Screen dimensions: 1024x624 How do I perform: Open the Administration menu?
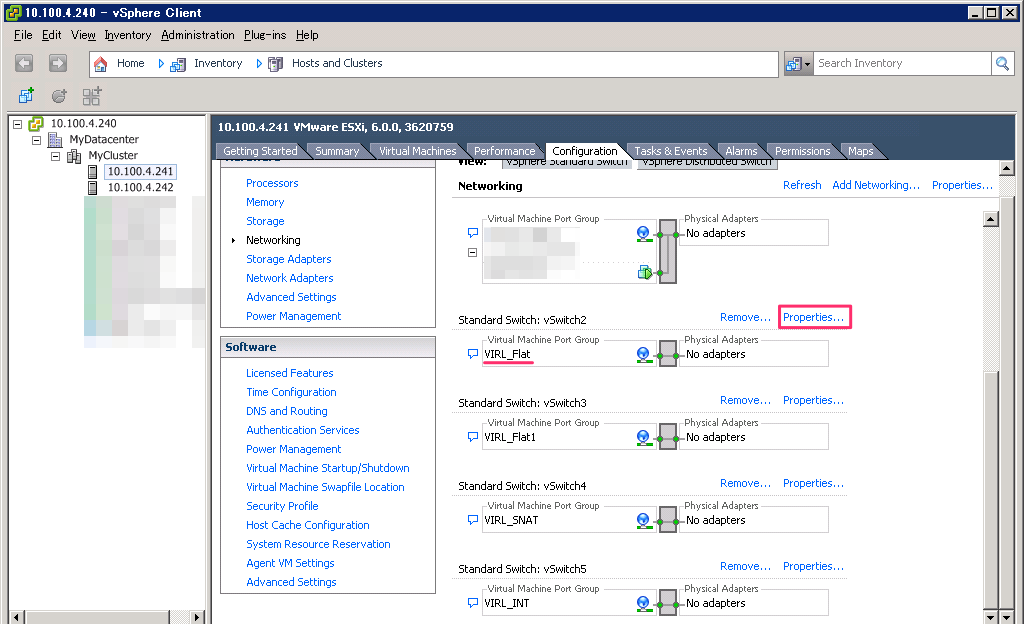[x=197, y=35]
